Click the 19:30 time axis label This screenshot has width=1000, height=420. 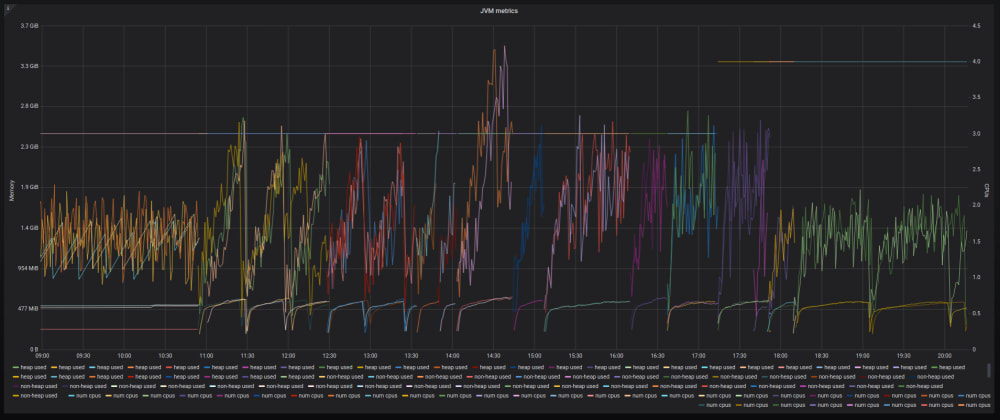(x=904, y=356)
